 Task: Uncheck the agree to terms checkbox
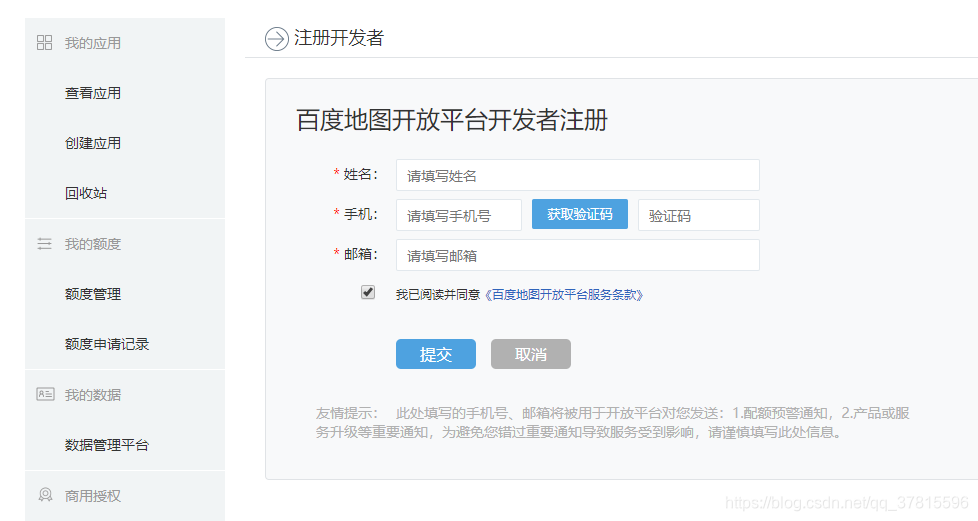click(368, 292)
